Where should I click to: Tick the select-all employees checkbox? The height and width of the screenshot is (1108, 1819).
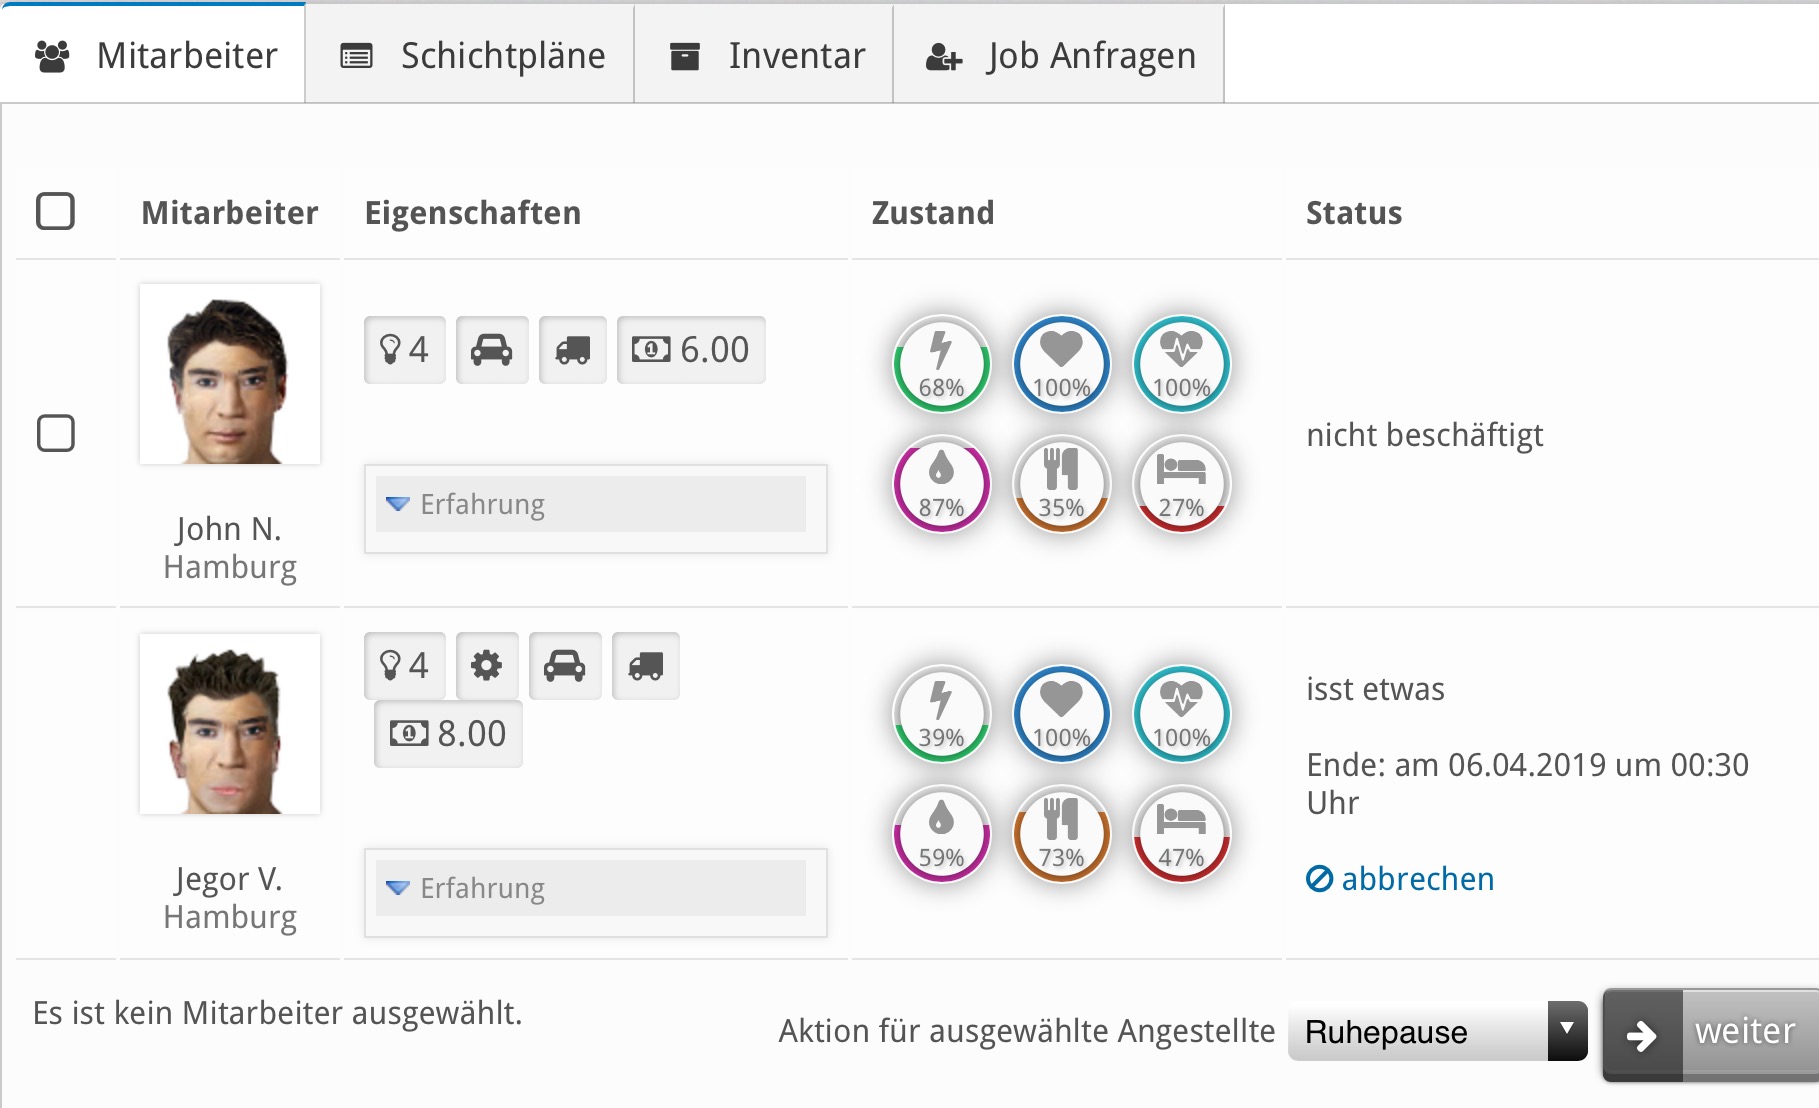[55, 212]
